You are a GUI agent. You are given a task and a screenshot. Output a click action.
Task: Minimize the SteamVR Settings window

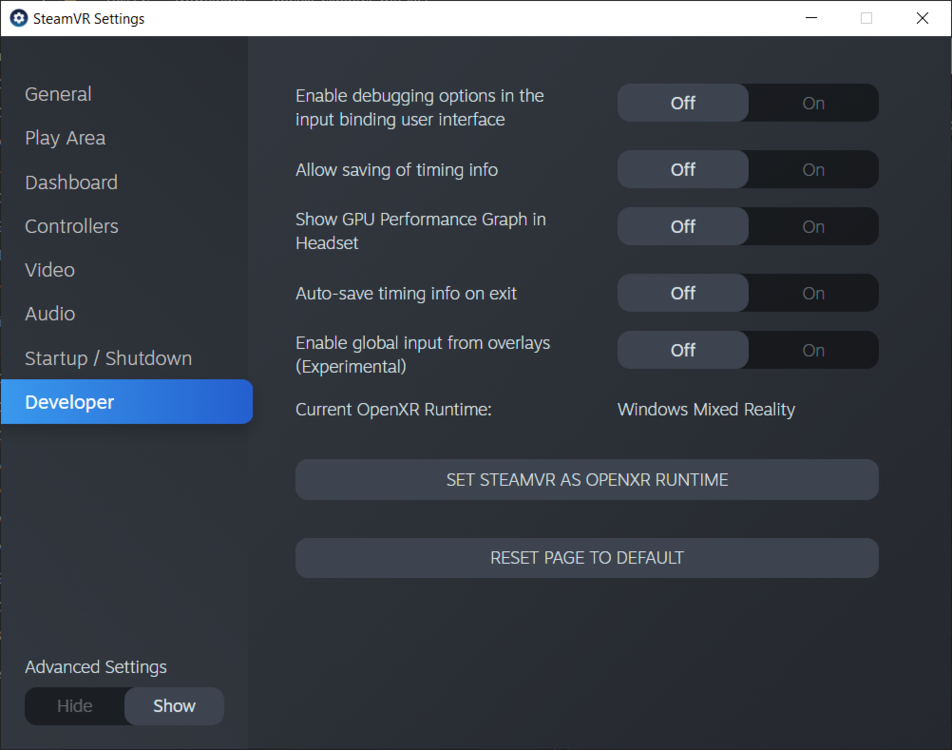811,18
